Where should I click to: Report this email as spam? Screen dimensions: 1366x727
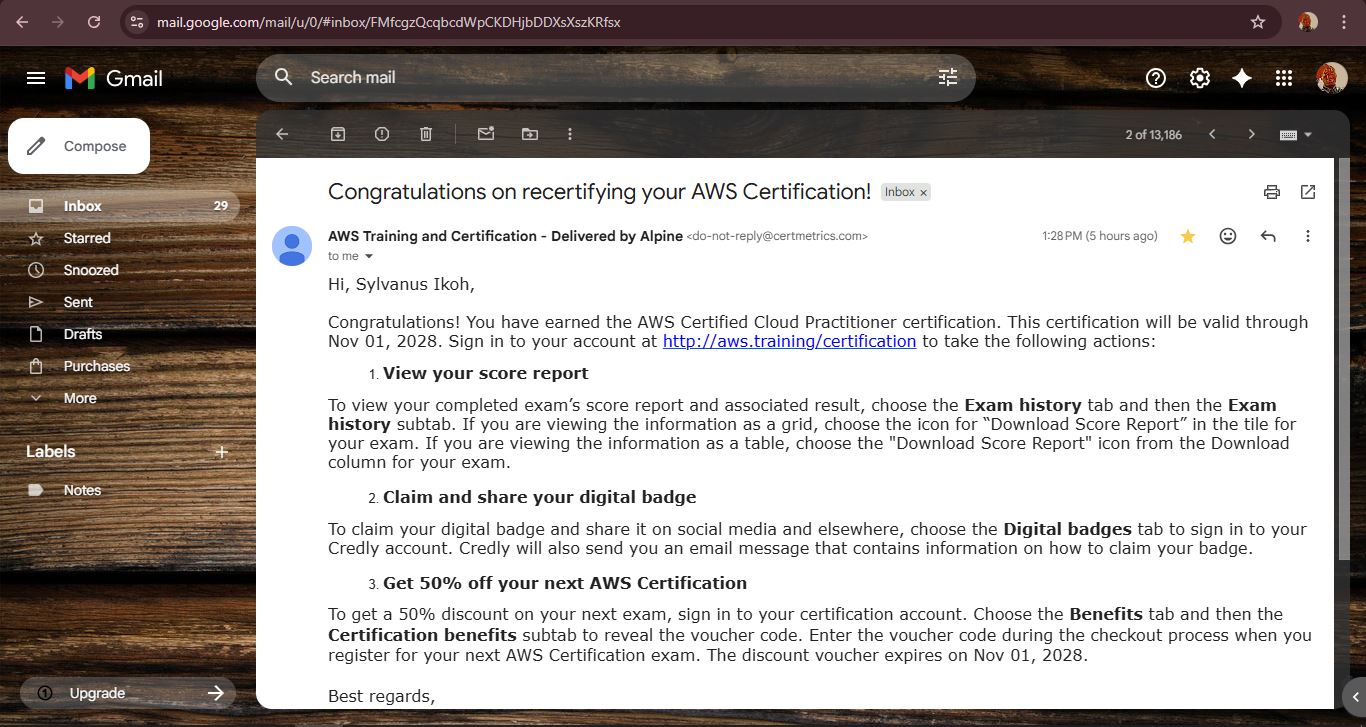click(x=382, y=134)
